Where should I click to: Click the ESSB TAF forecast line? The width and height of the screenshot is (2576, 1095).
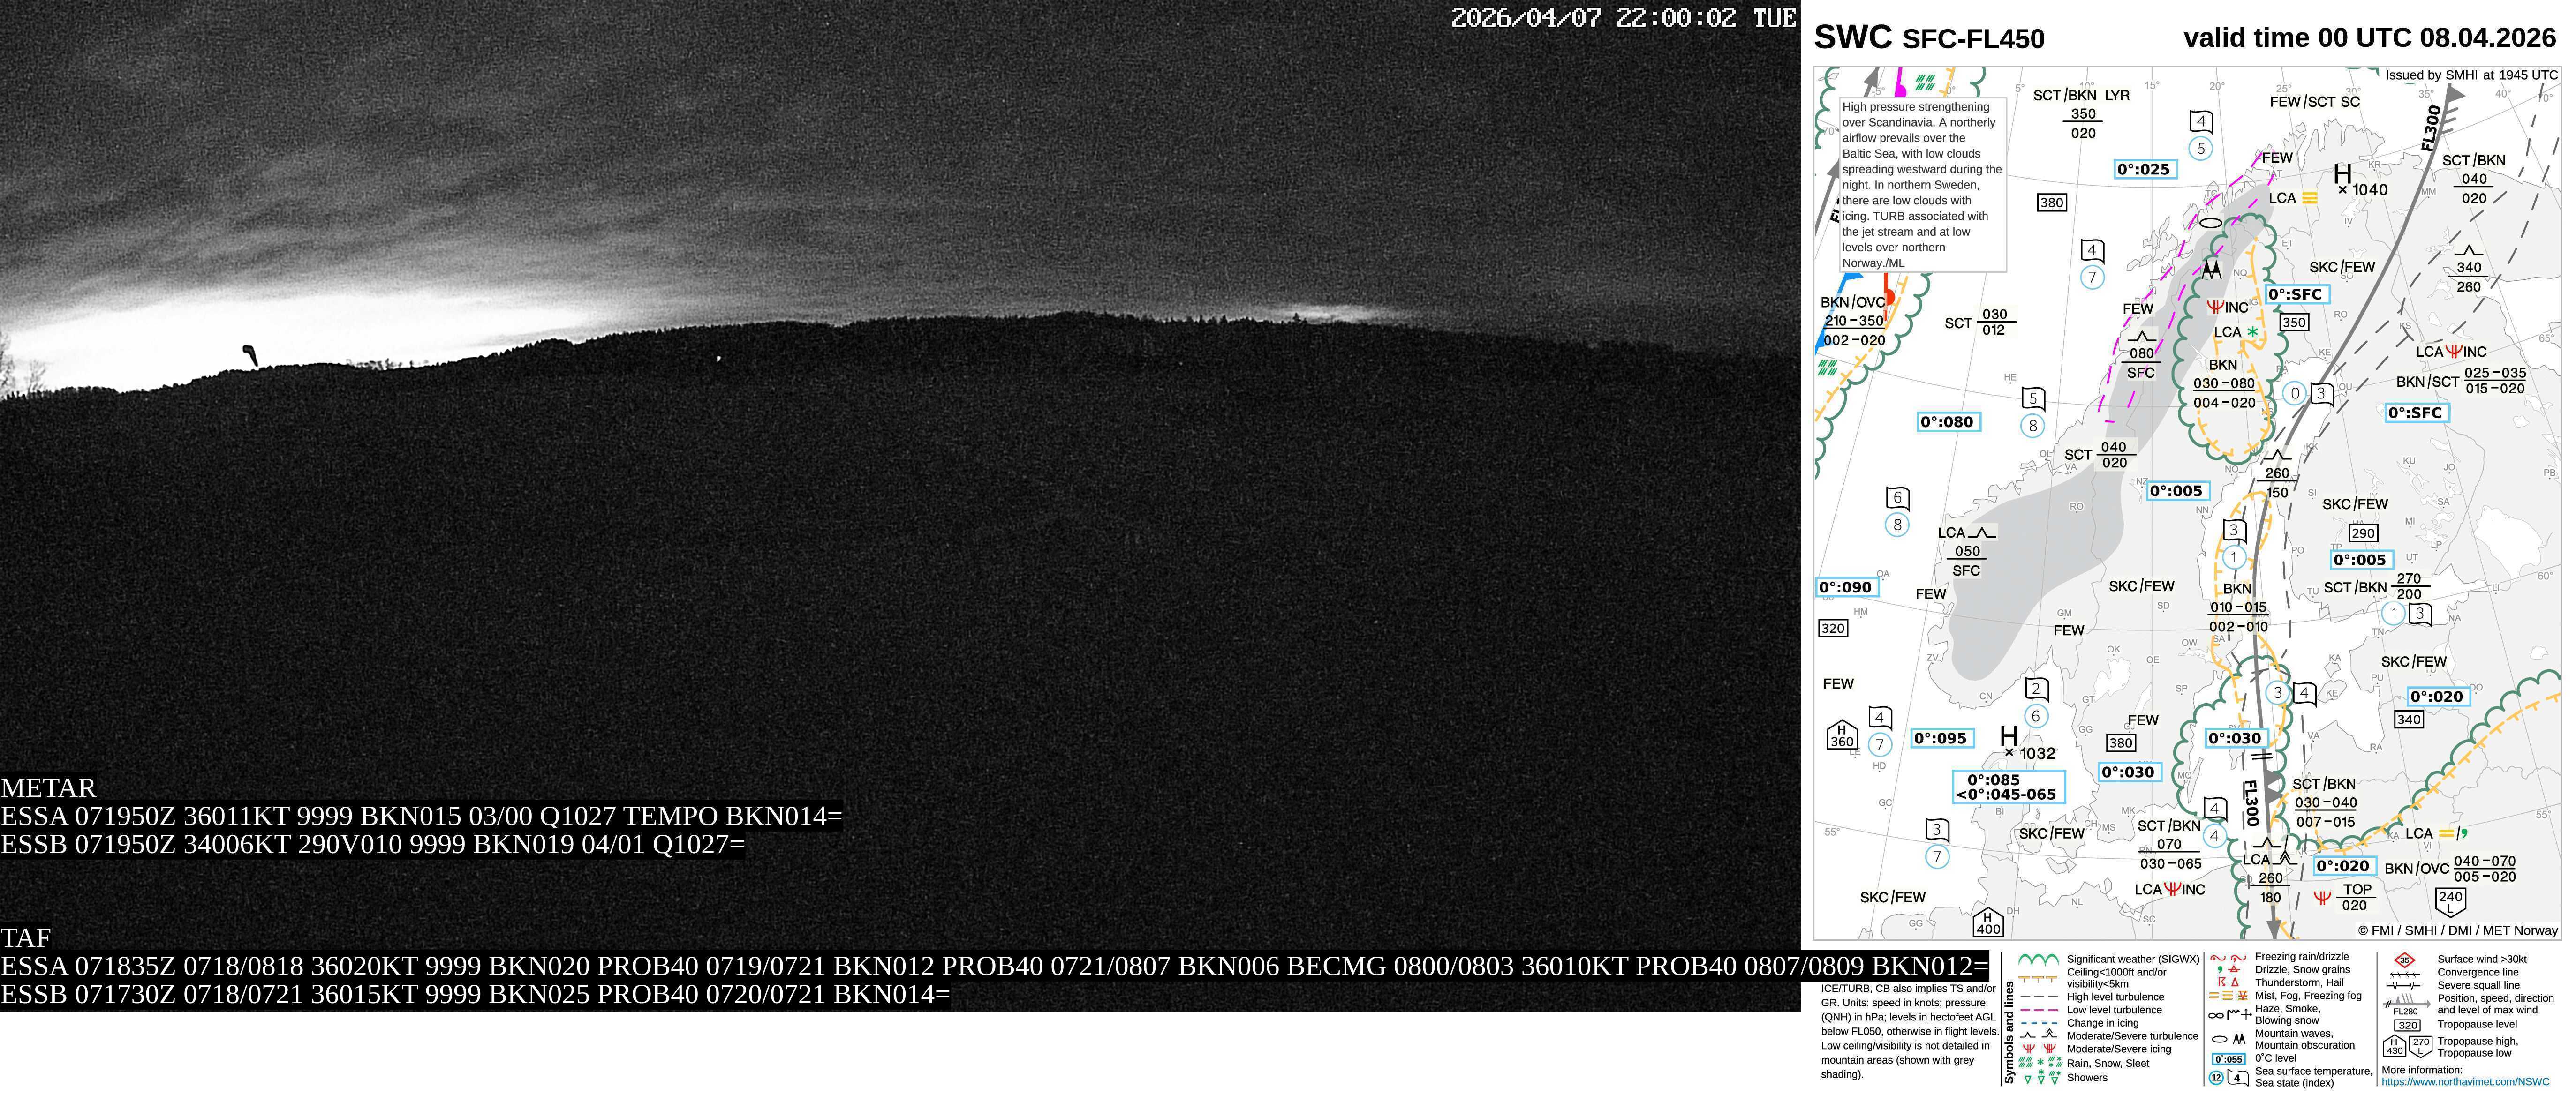pyautogui.click(x=475, y=995)
